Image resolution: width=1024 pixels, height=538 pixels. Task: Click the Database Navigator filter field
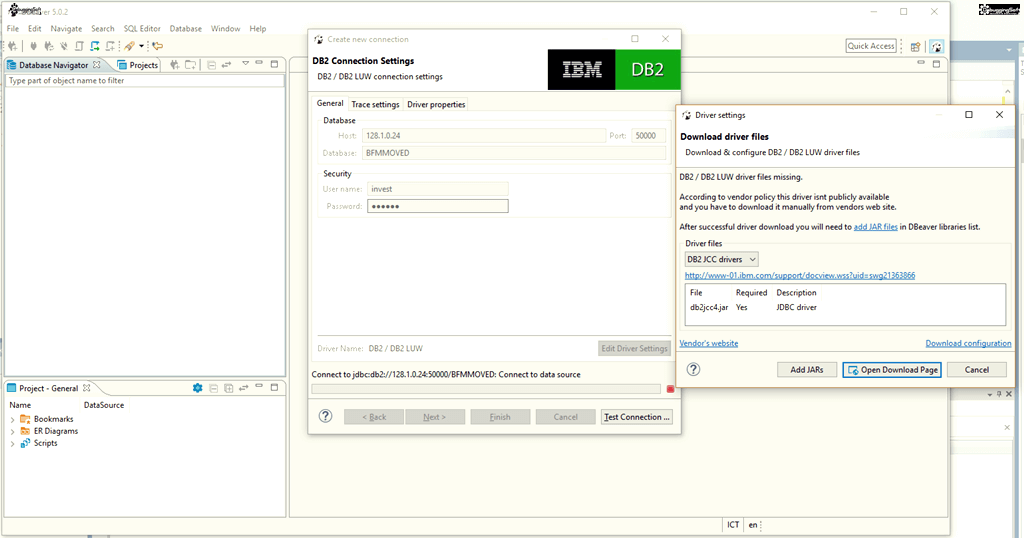(145, 81)
